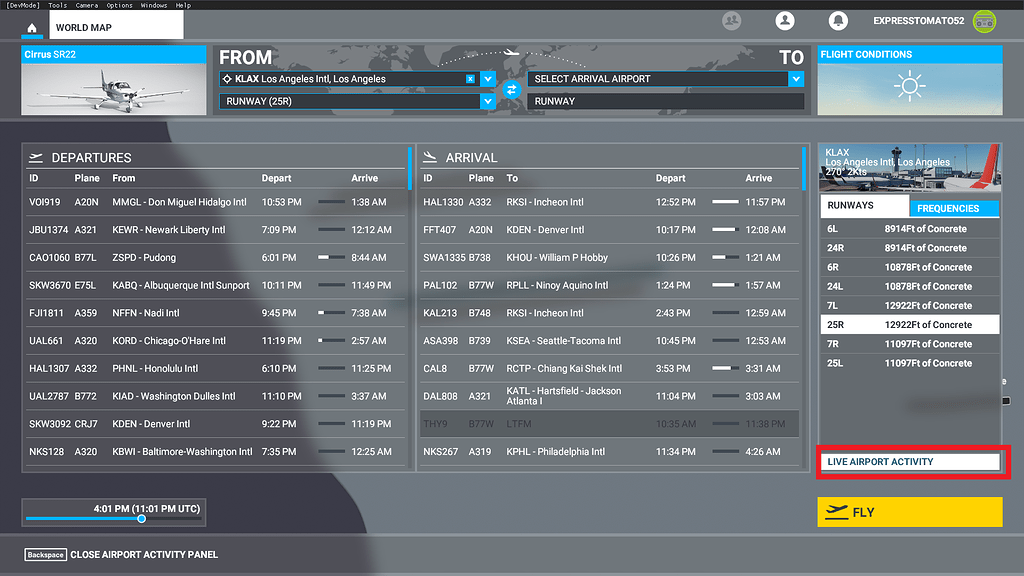Open the notifications bell icon

click(838, 20)
